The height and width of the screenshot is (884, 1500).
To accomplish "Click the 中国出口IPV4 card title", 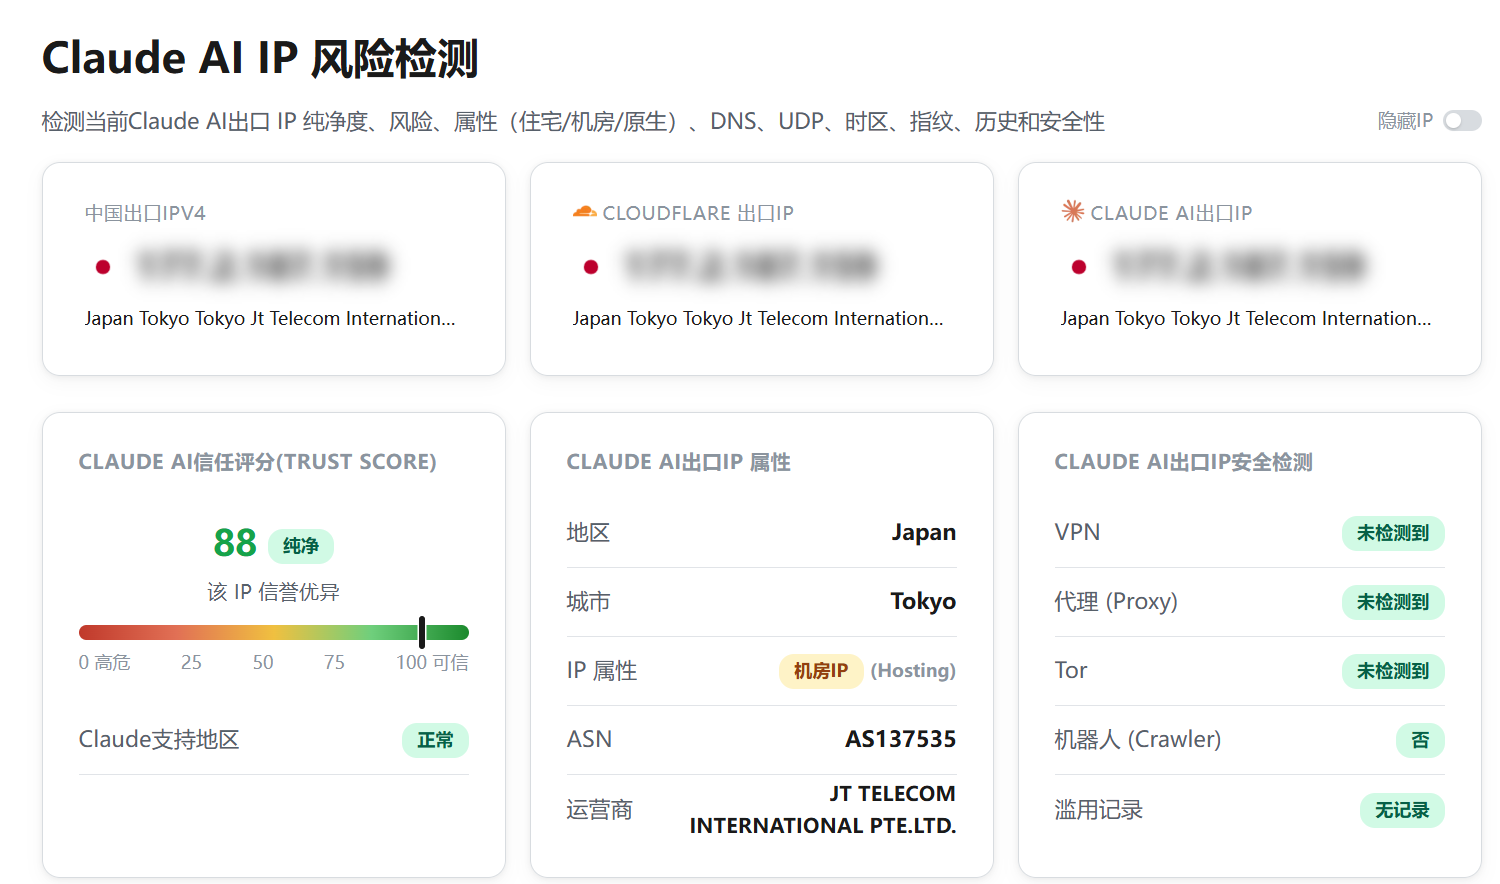I will tap(145, 213).
